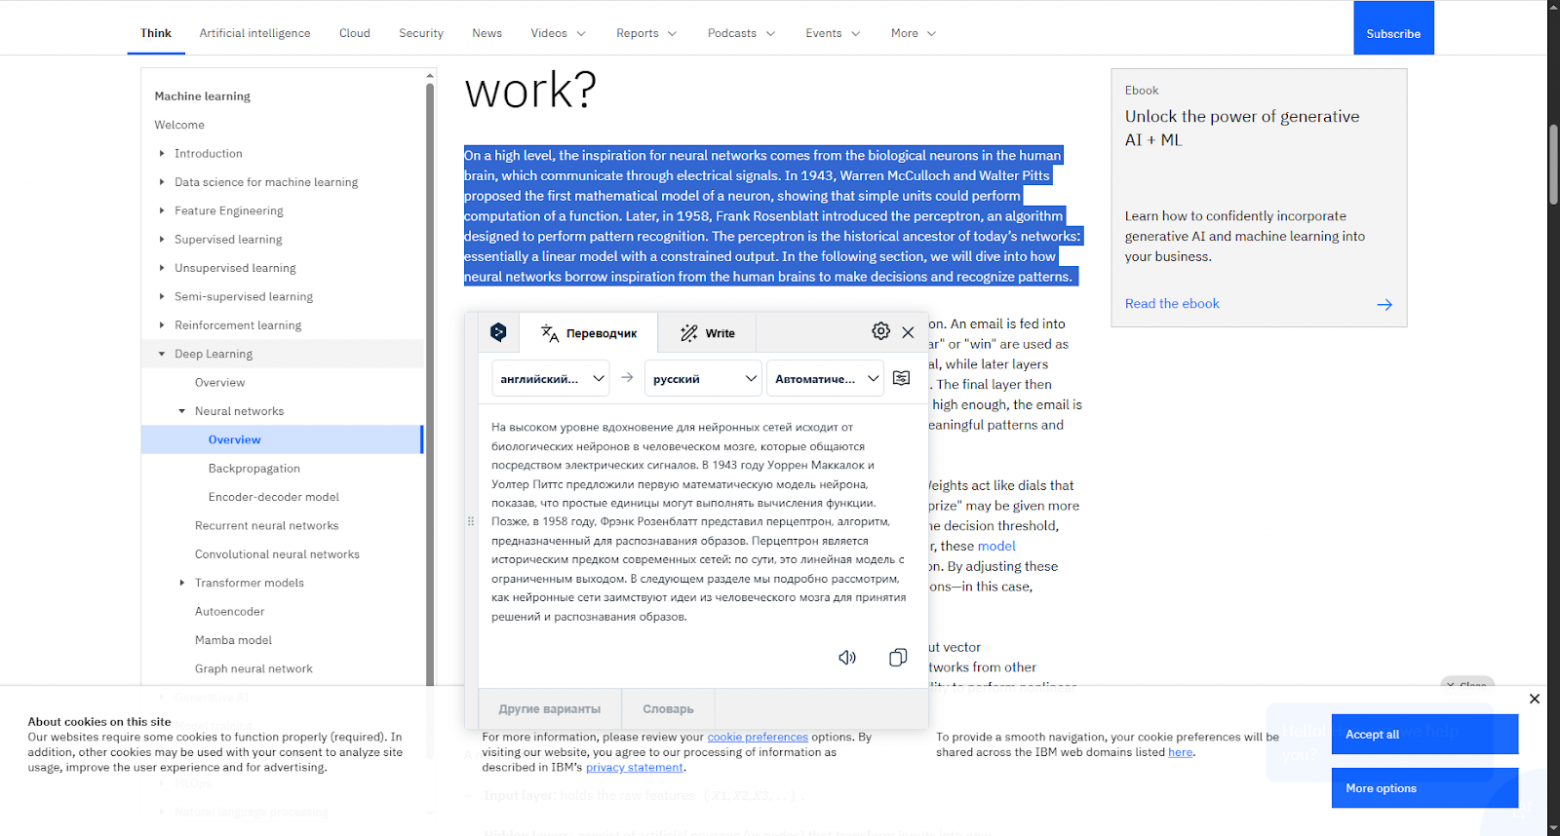Open the Автоматически mode dropdown
This screenshot has height=836, width=1560.
824,378
